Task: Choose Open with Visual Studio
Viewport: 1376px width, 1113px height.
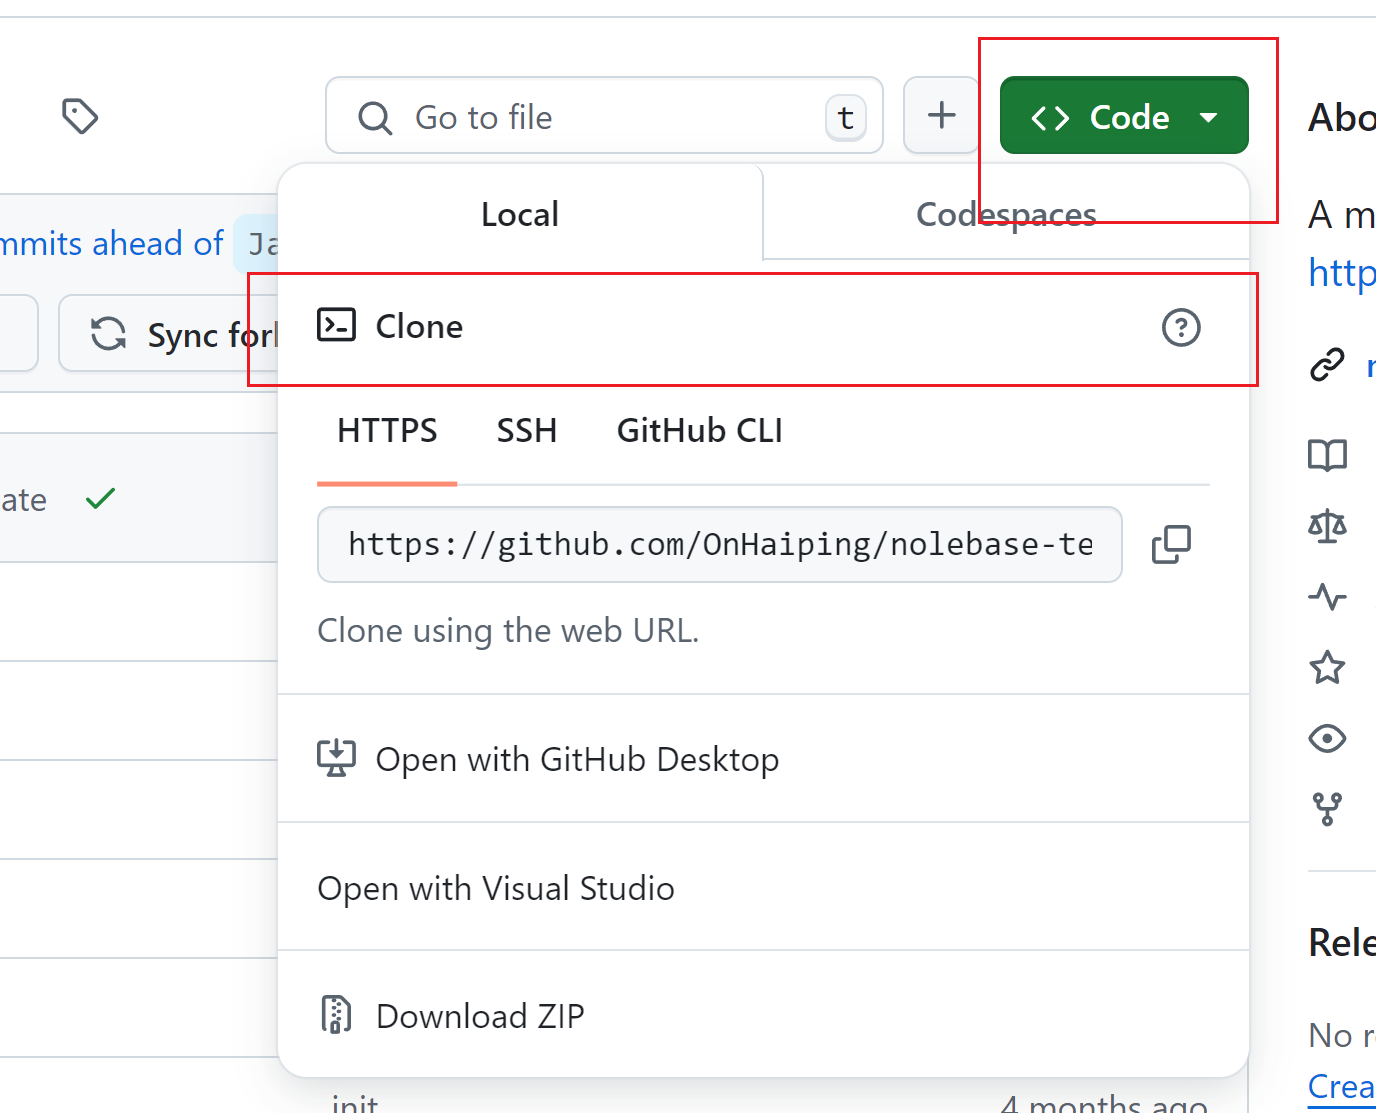Action: click(x=496, y=888)
